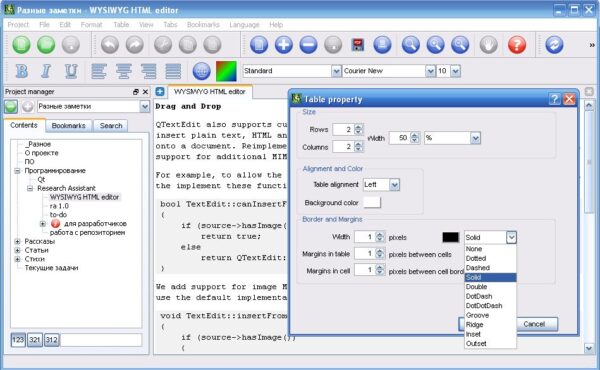The width and height of the screenshot is (600, 370).
Task: Expand the Рассказы tree node
Action: pos(17,241)
